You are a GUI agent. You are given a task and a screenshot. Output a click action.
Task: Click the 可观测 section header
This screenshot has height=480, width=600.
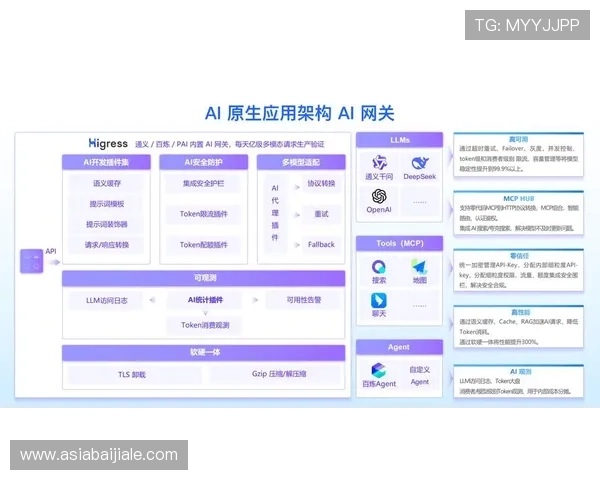tap(204, 278)
